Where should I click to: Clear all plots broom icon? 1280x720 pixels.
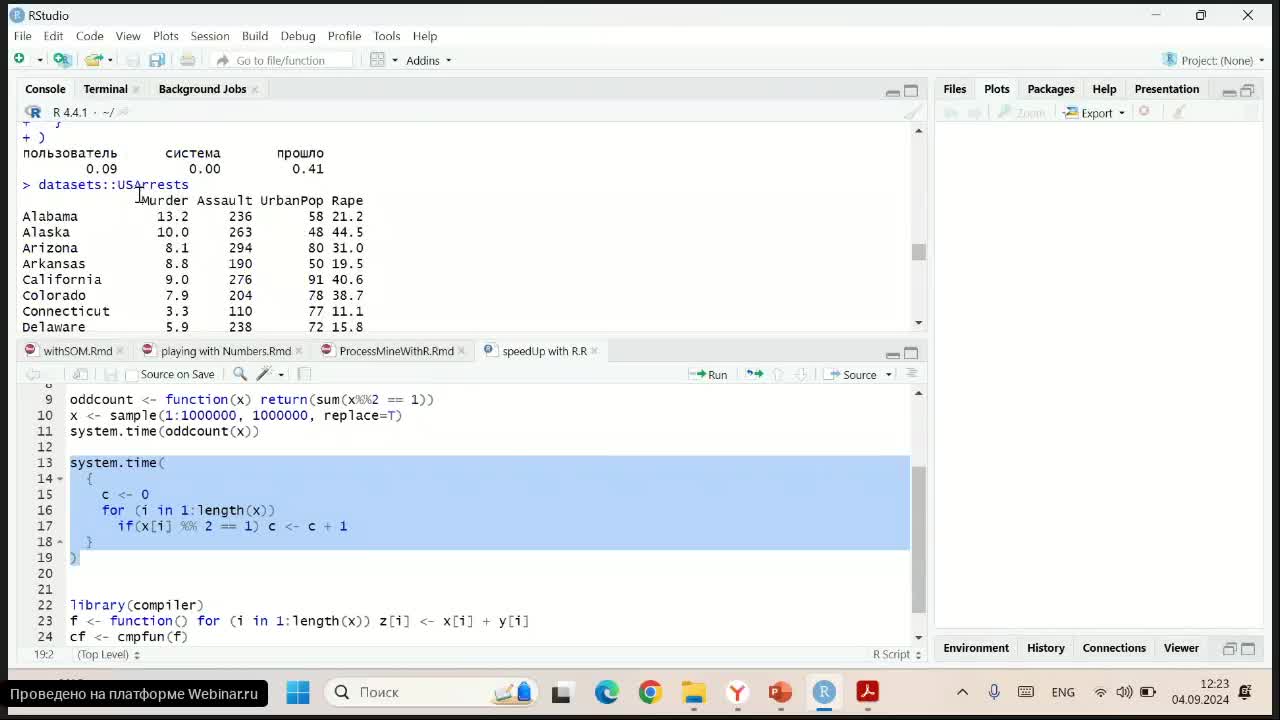1179,112
